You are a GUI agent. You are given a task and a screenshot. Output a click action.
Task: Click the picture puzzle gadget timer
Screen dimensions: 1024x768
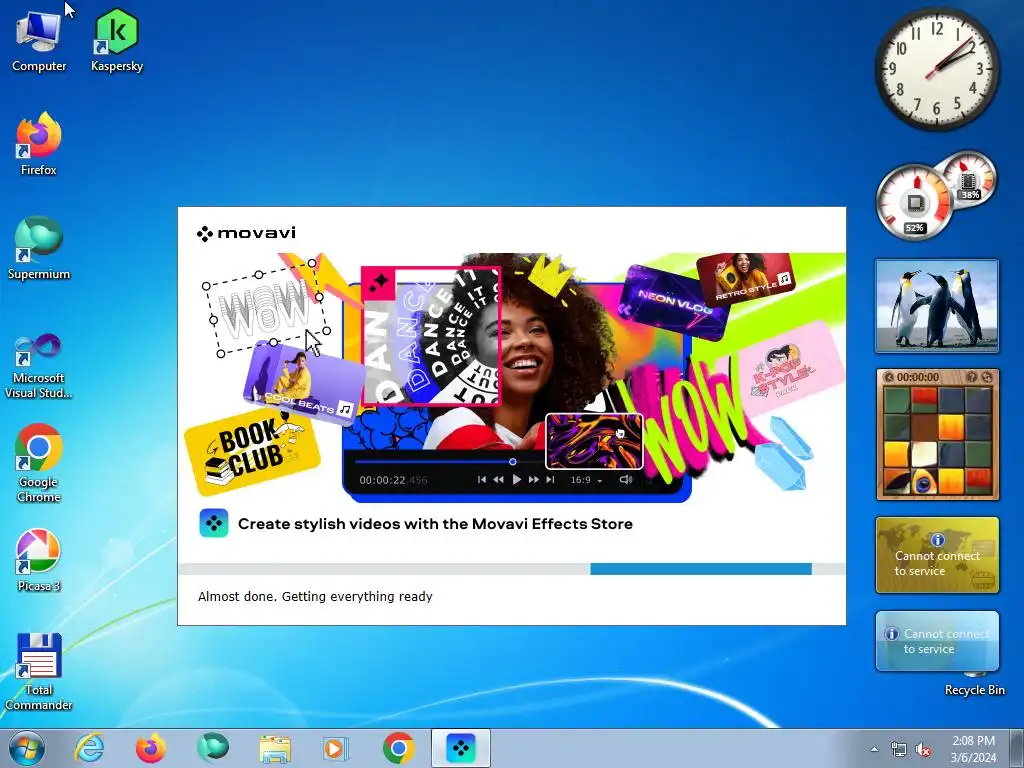coord(918,377)
